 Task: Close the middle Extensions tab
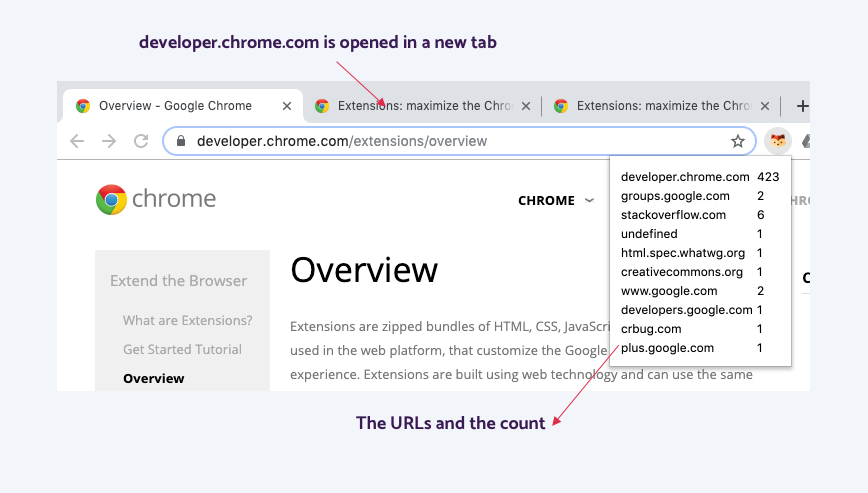click(x=526, y=106)
